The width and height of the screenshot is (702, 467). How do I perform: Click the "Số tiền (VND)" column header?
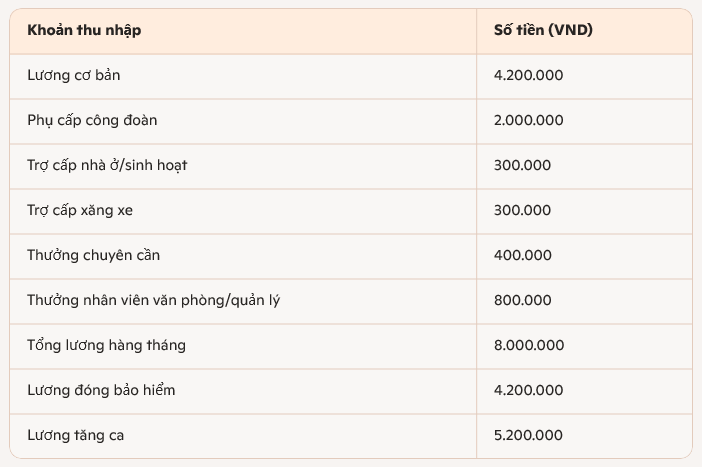coord(543,30)
